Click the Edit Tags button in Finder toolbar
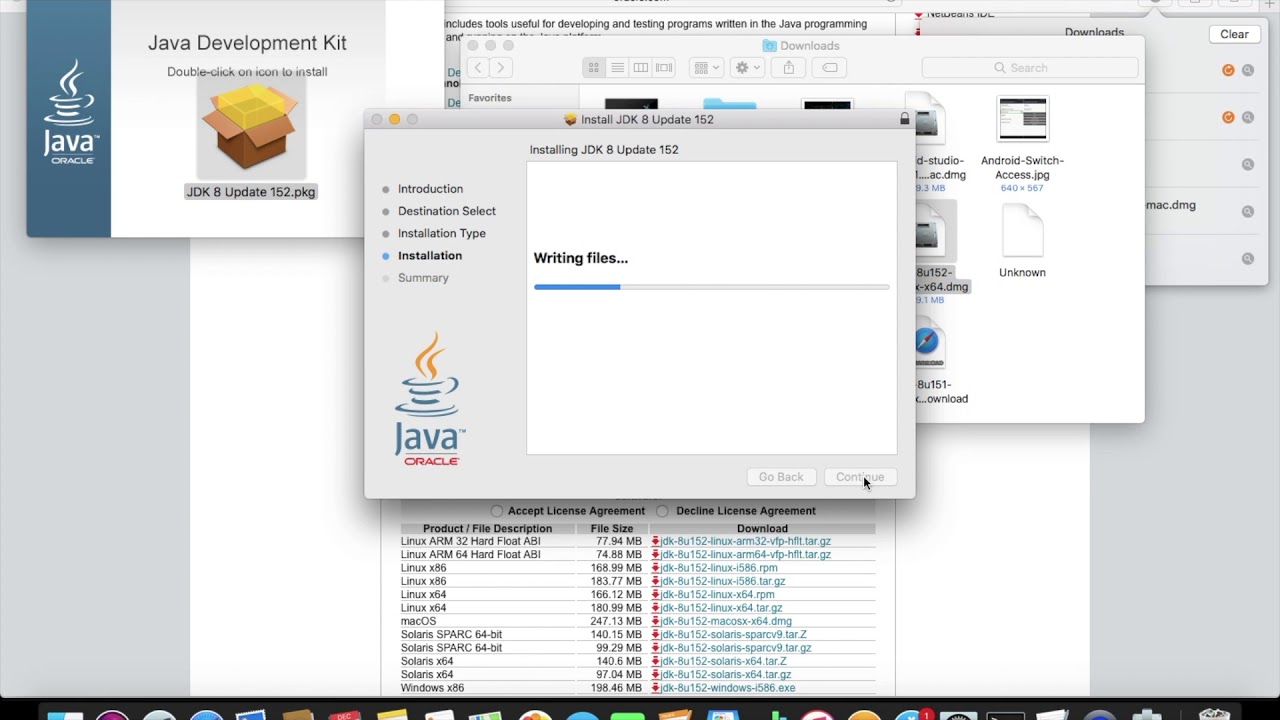The height and width of the screenshot is (720, 1280). tap(829, 67)
